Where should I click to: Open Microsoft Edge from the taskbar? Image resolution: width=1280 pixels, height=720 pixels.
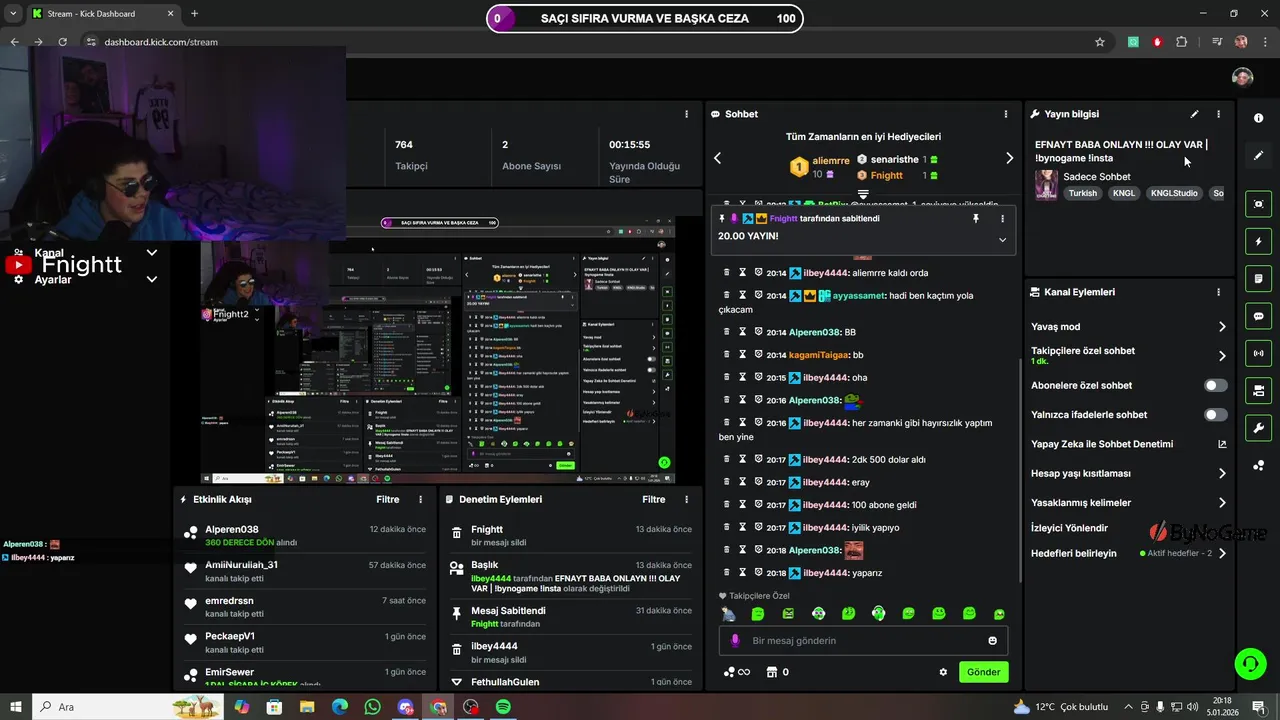point(340,707)
